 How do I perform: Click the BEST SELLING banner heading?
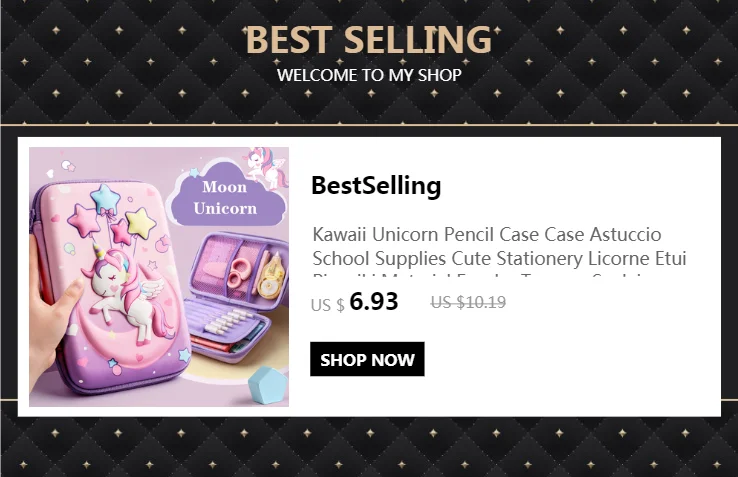[x=369, y=40]
